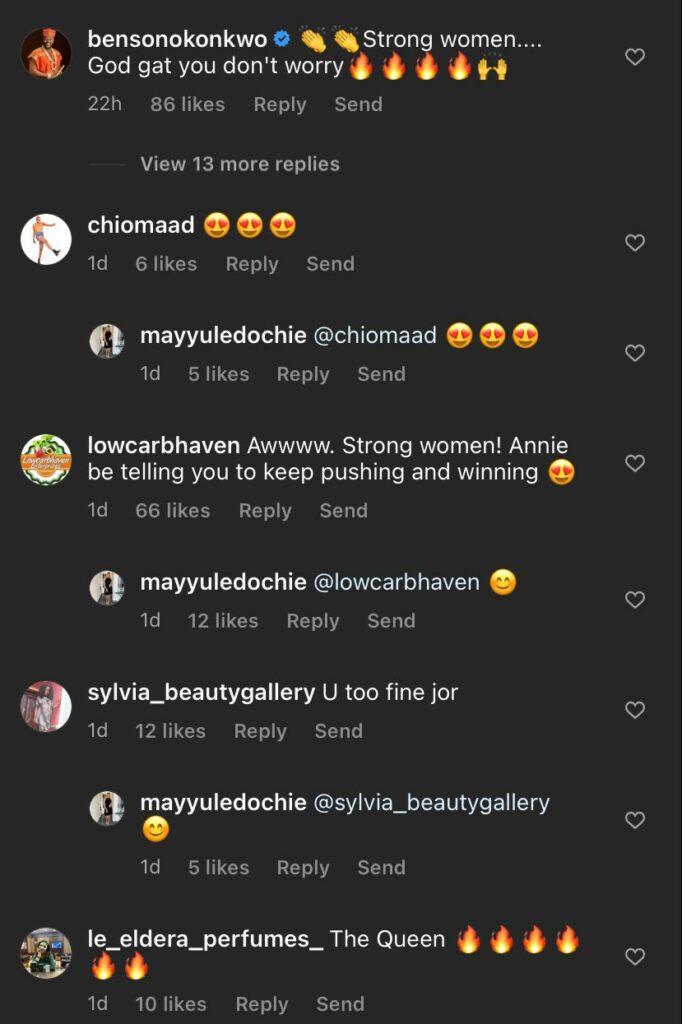Image resolution: width=682 pixels, height=1024 pixels.
Task: Heart mayyuledochie's reply to @lowcarbhaven
Action: [634, 600]
